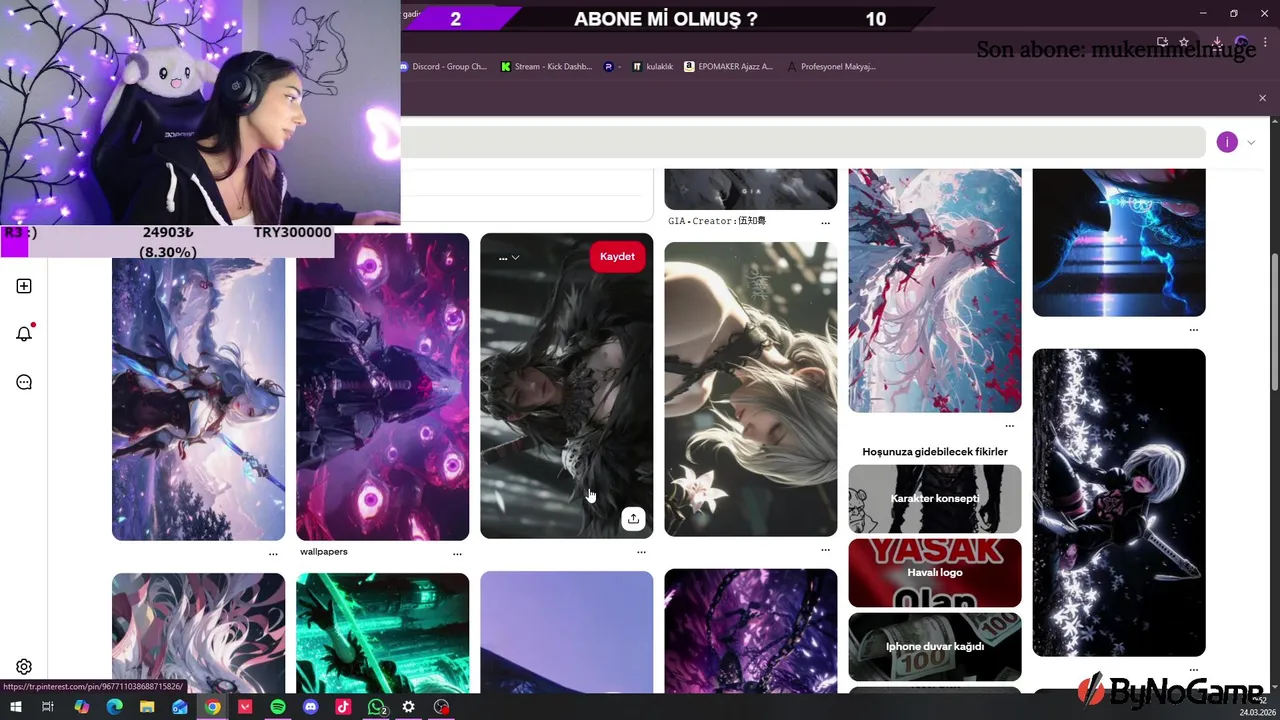This screenshot has width=1280, height=720.
Task: Click the purple profile avatar on Pinterest
Action: tap(1227, 142)
